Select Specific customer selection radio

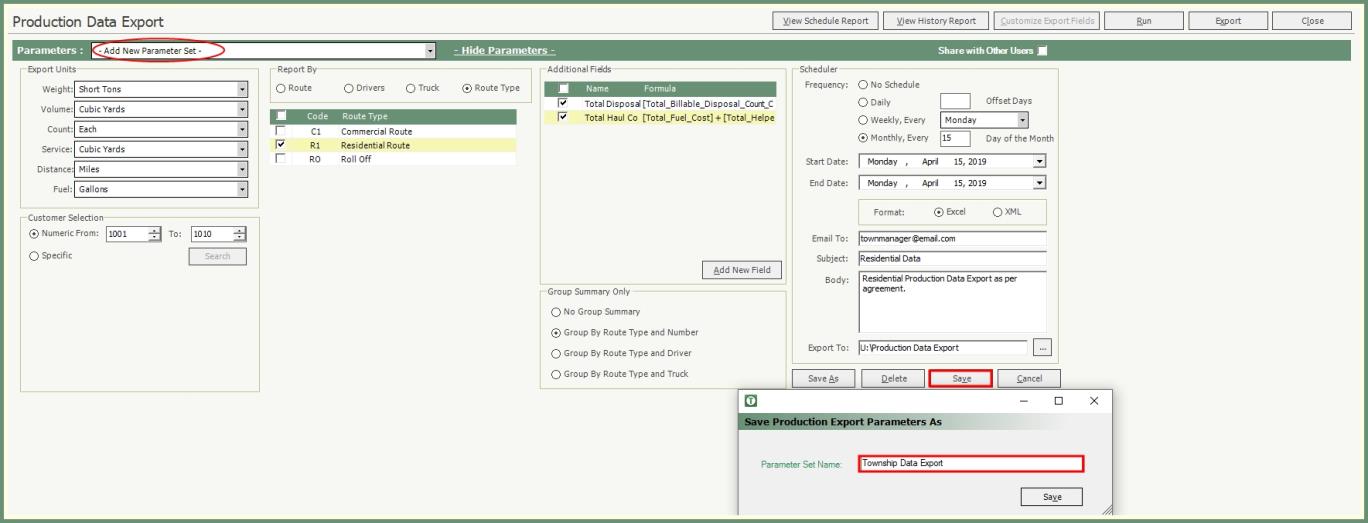[36, 256]
